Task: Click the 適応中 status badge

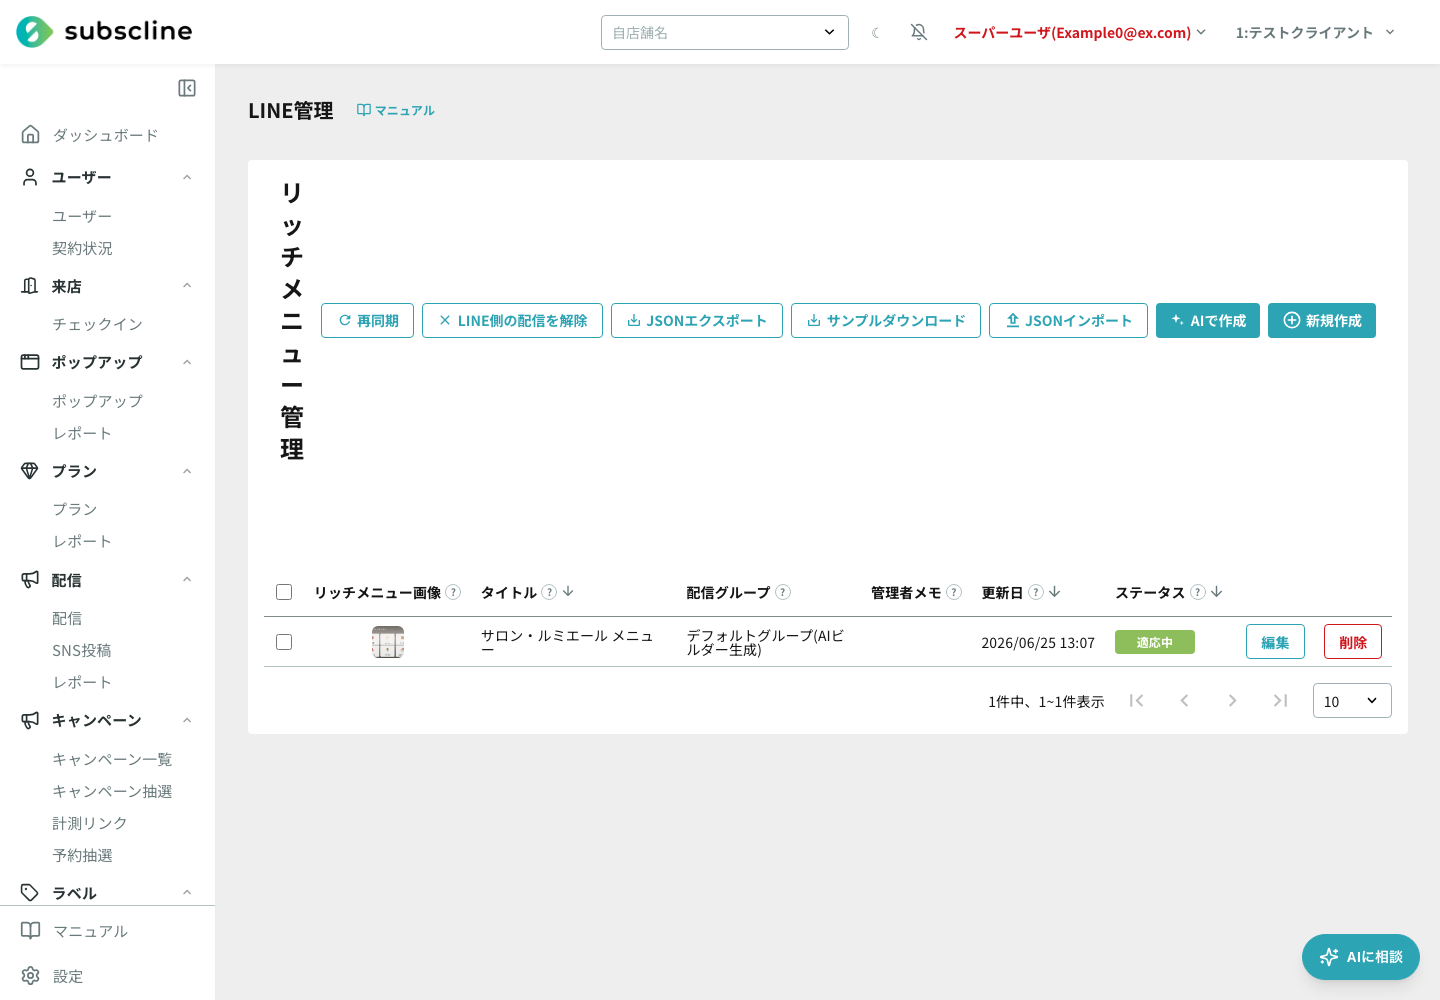Action: (1155, 642)
